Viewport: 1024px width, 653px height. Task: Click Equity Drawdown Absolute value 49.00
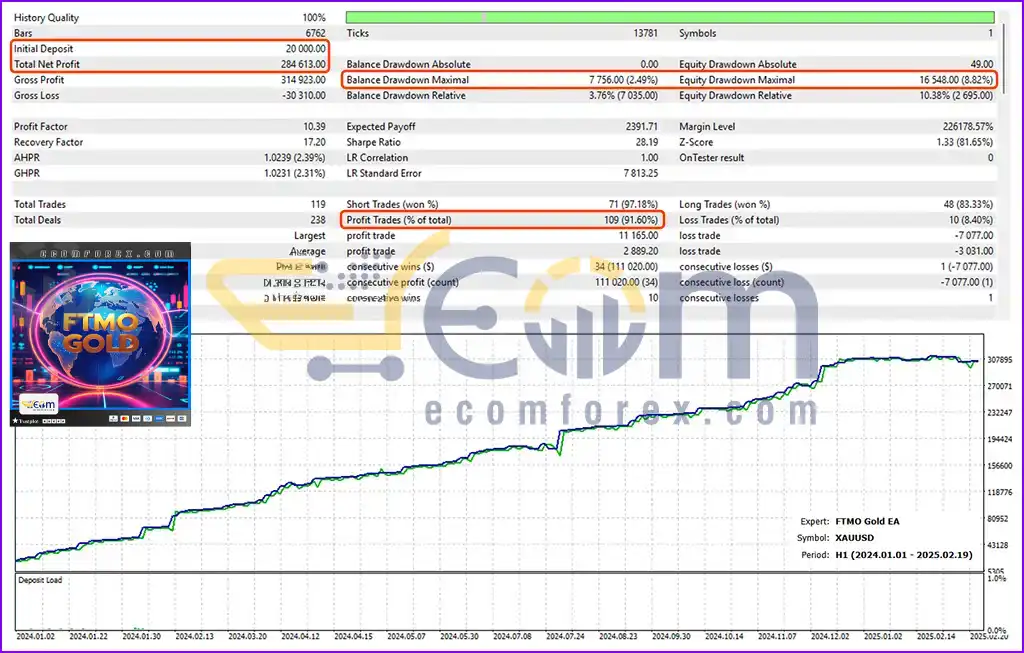point(982,65)
